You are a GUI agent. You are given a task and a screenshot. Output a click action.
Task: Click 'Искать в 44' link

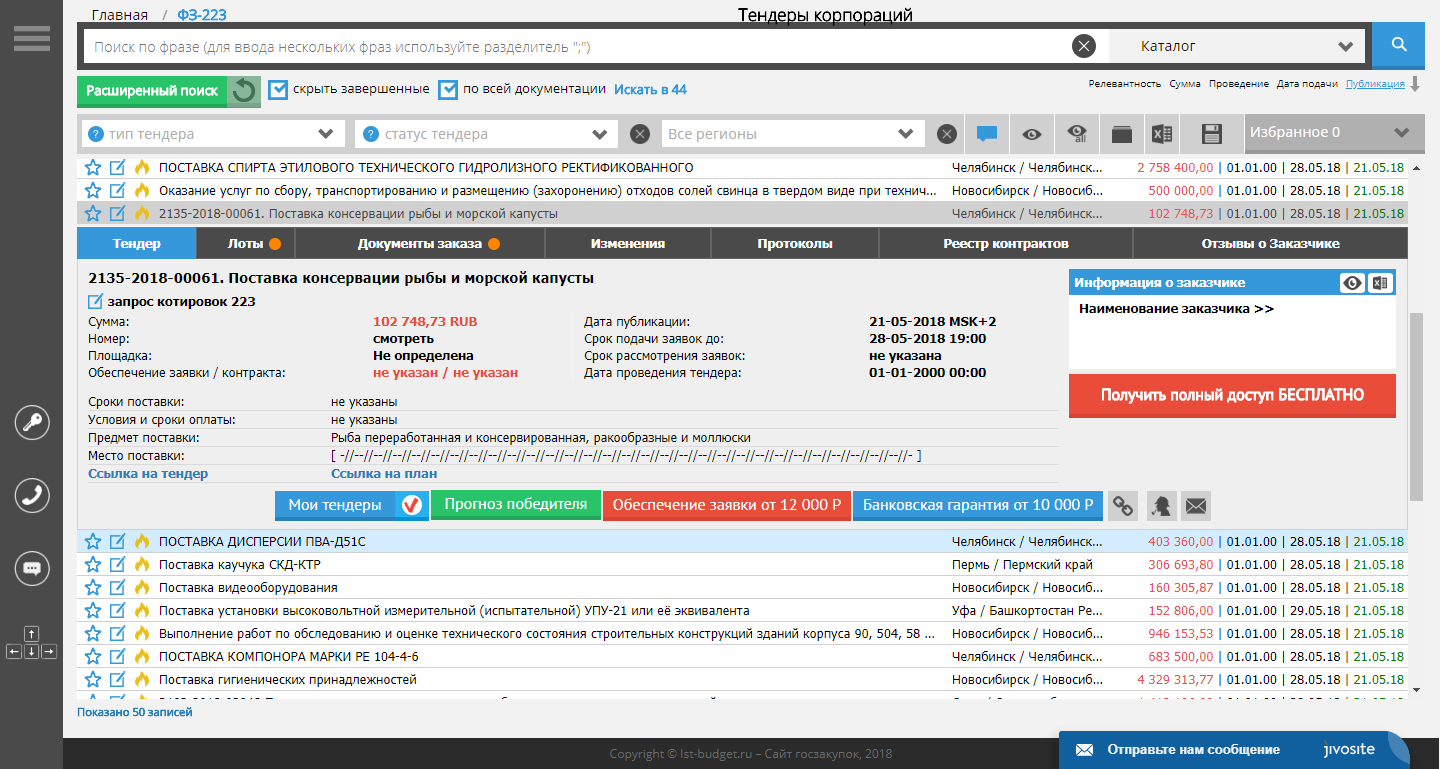tap(650, 89)
